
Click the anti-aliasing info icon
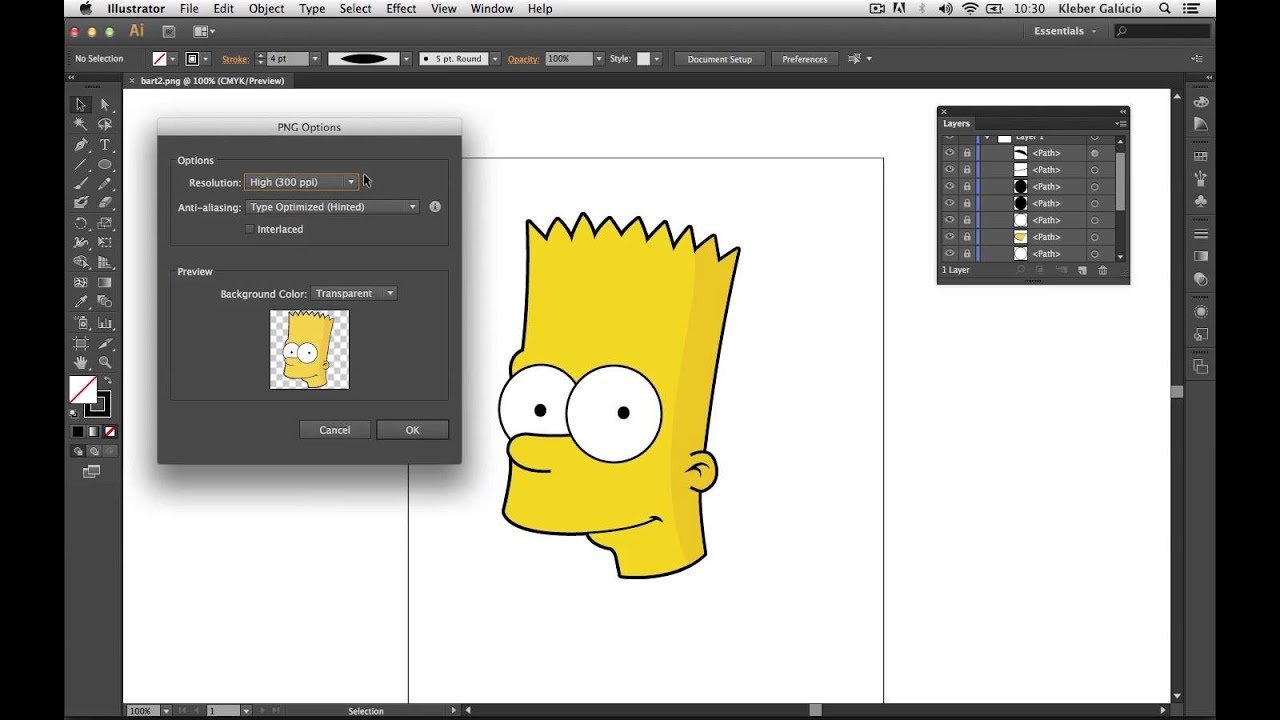(x=435, y=207)
